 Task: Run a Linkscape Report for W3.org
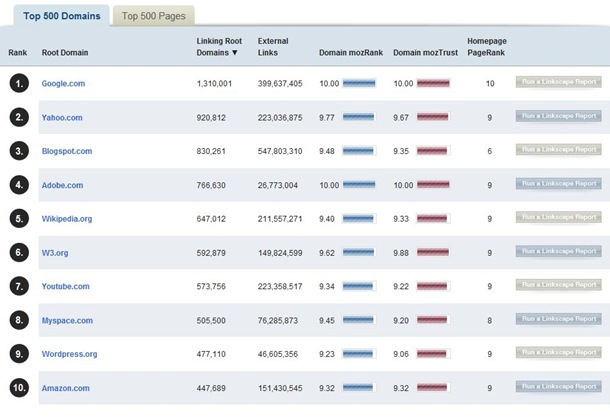tap(559, 251)
